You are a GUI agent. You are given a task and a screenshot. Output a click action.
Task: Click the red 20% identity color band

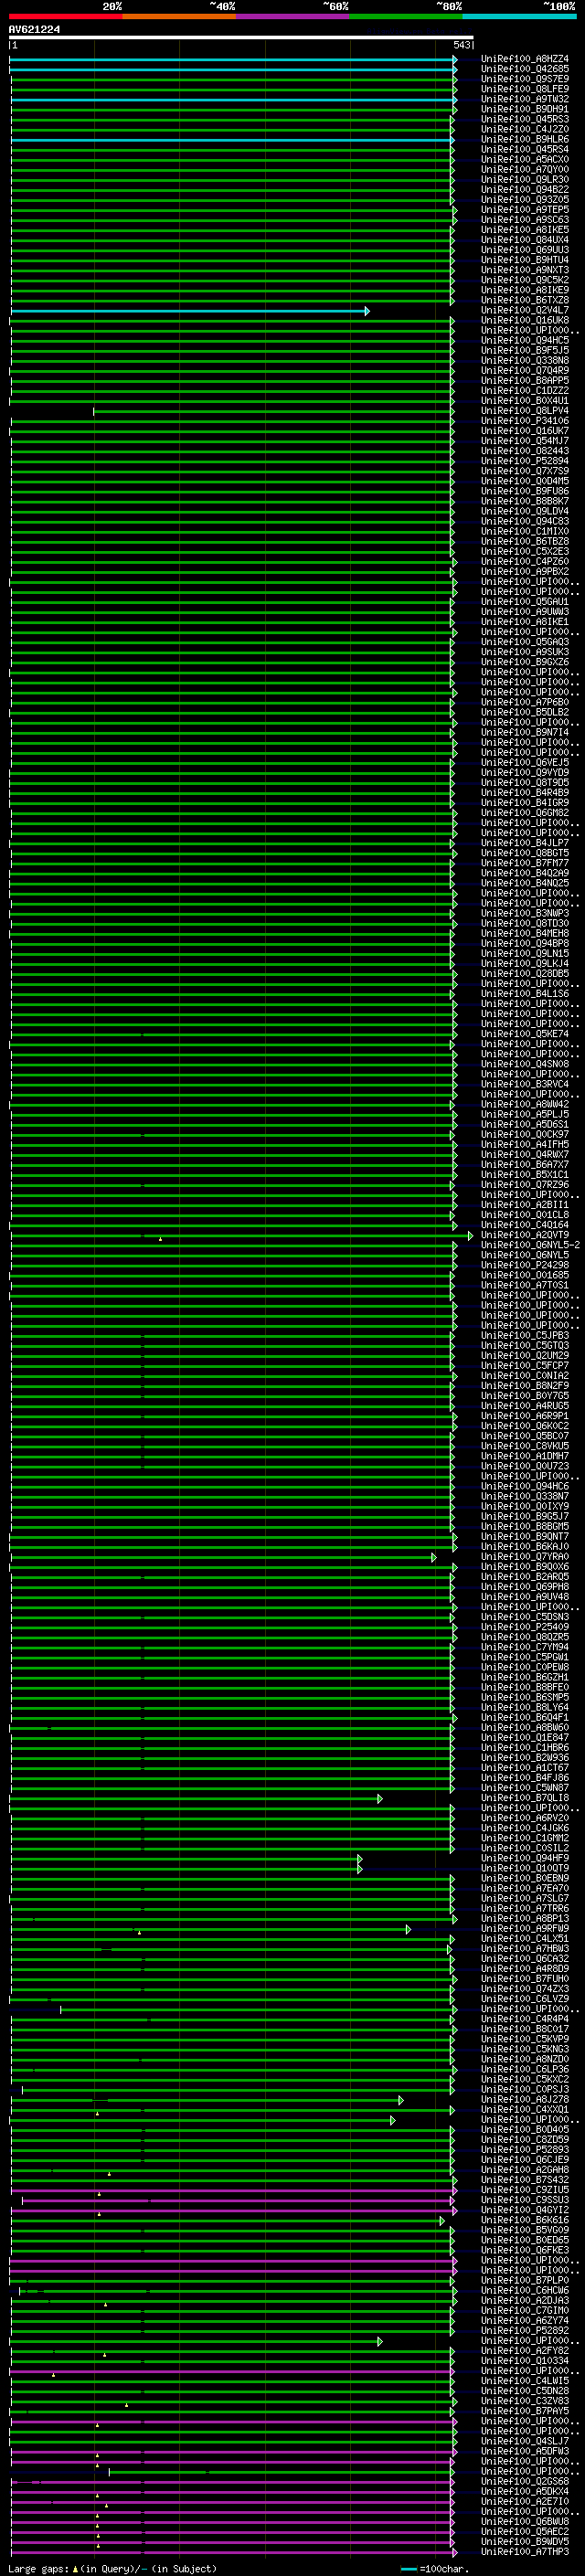tap(66, 16)
